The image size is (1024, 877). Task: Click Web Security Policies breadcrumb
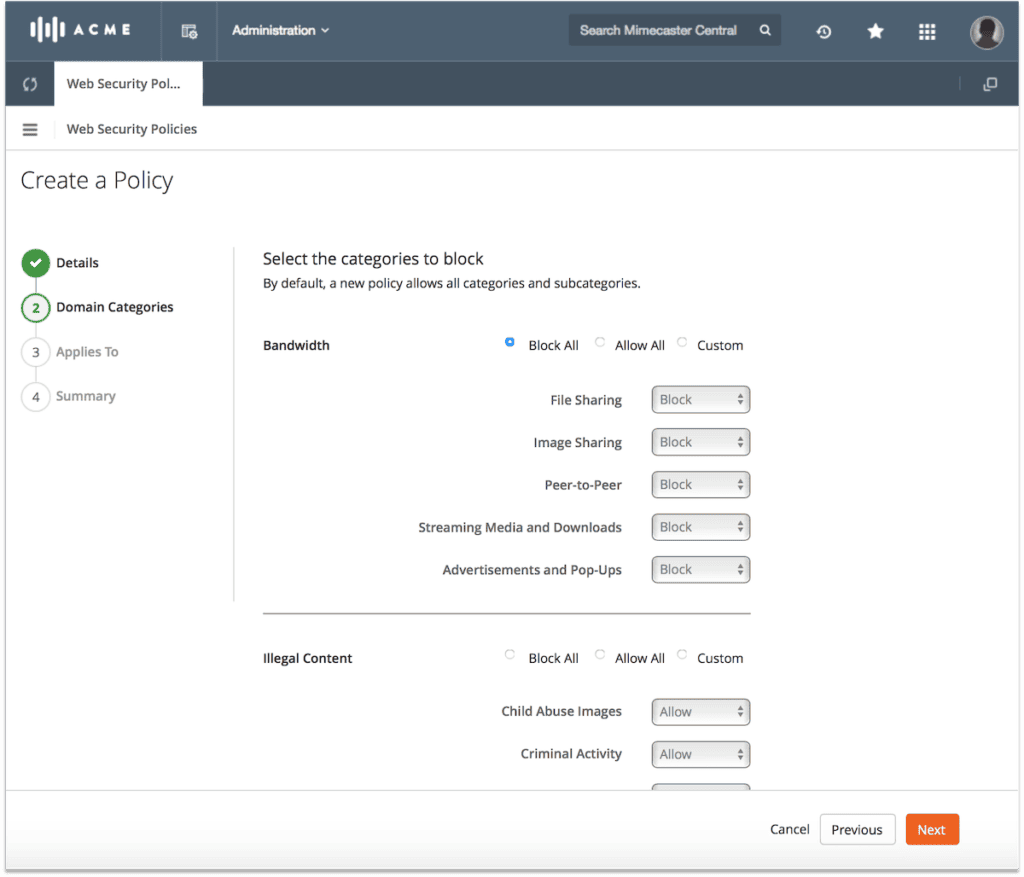pos(131,129)
